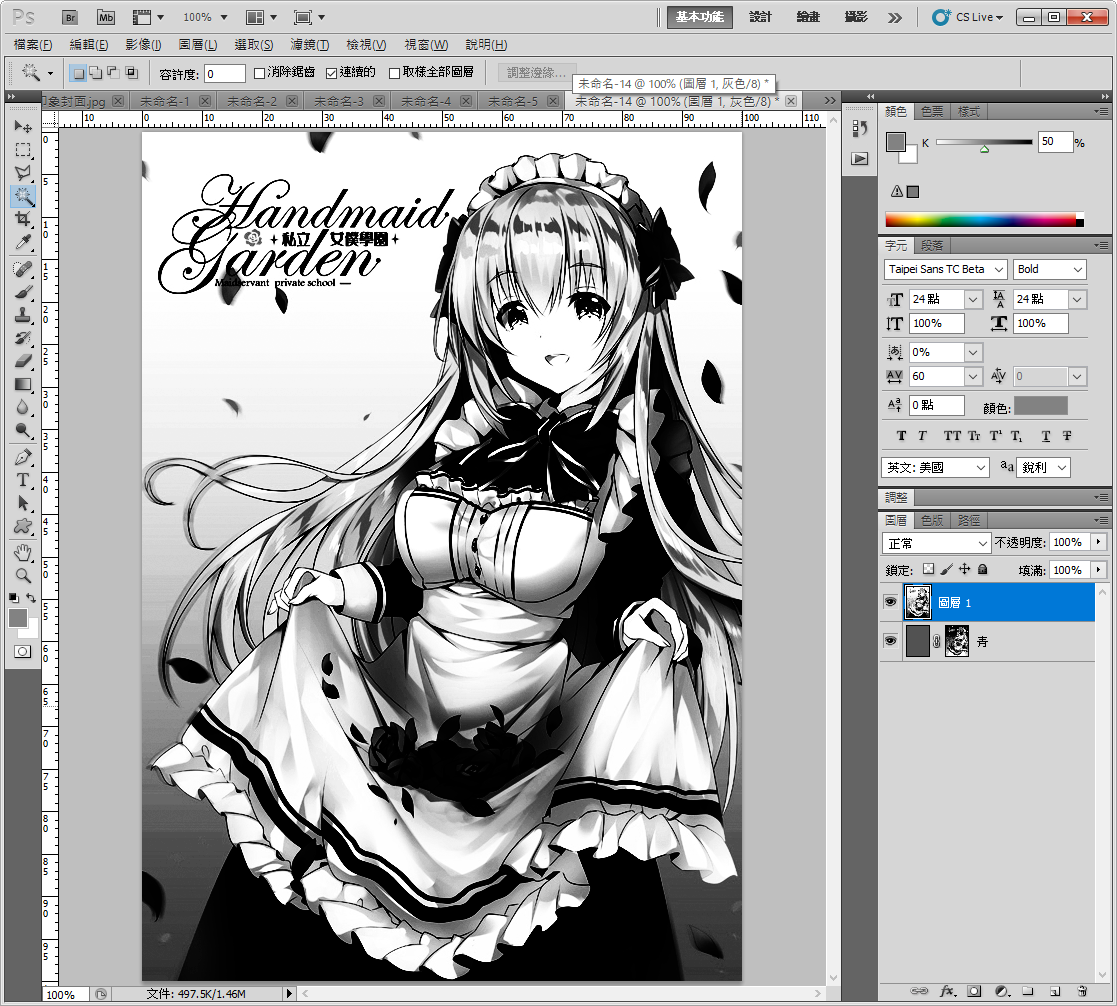Image resolution: width=1117 pixels, height=1006 pixels.
Task: Select the Type tool in toolbox
Action: 23,480
